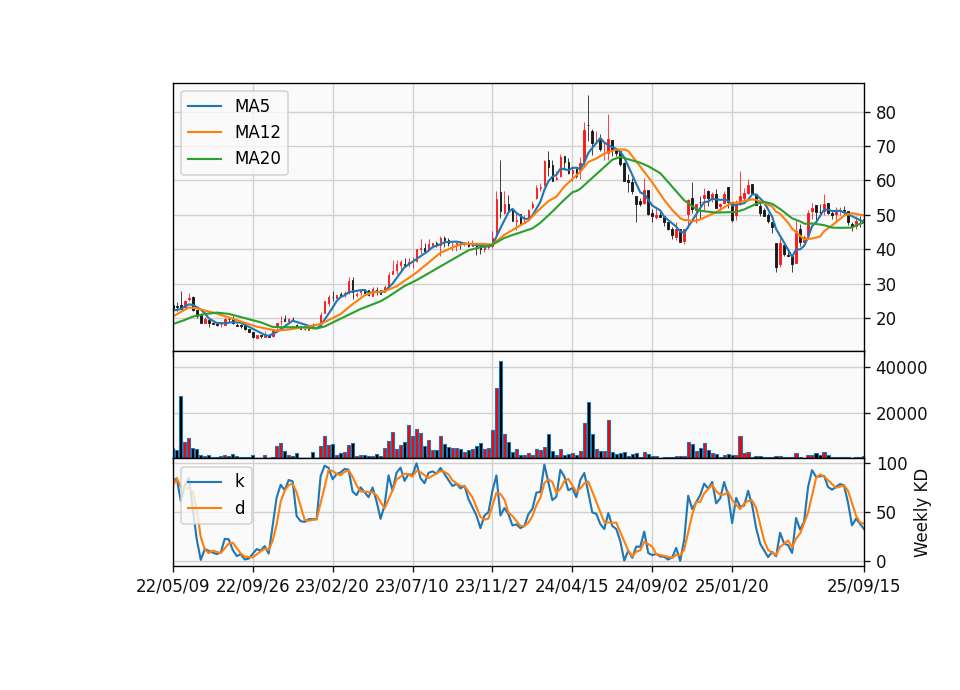Click the Weekly KD axis title
This screenshot has height=690, width=960.
tap(921, 513)
